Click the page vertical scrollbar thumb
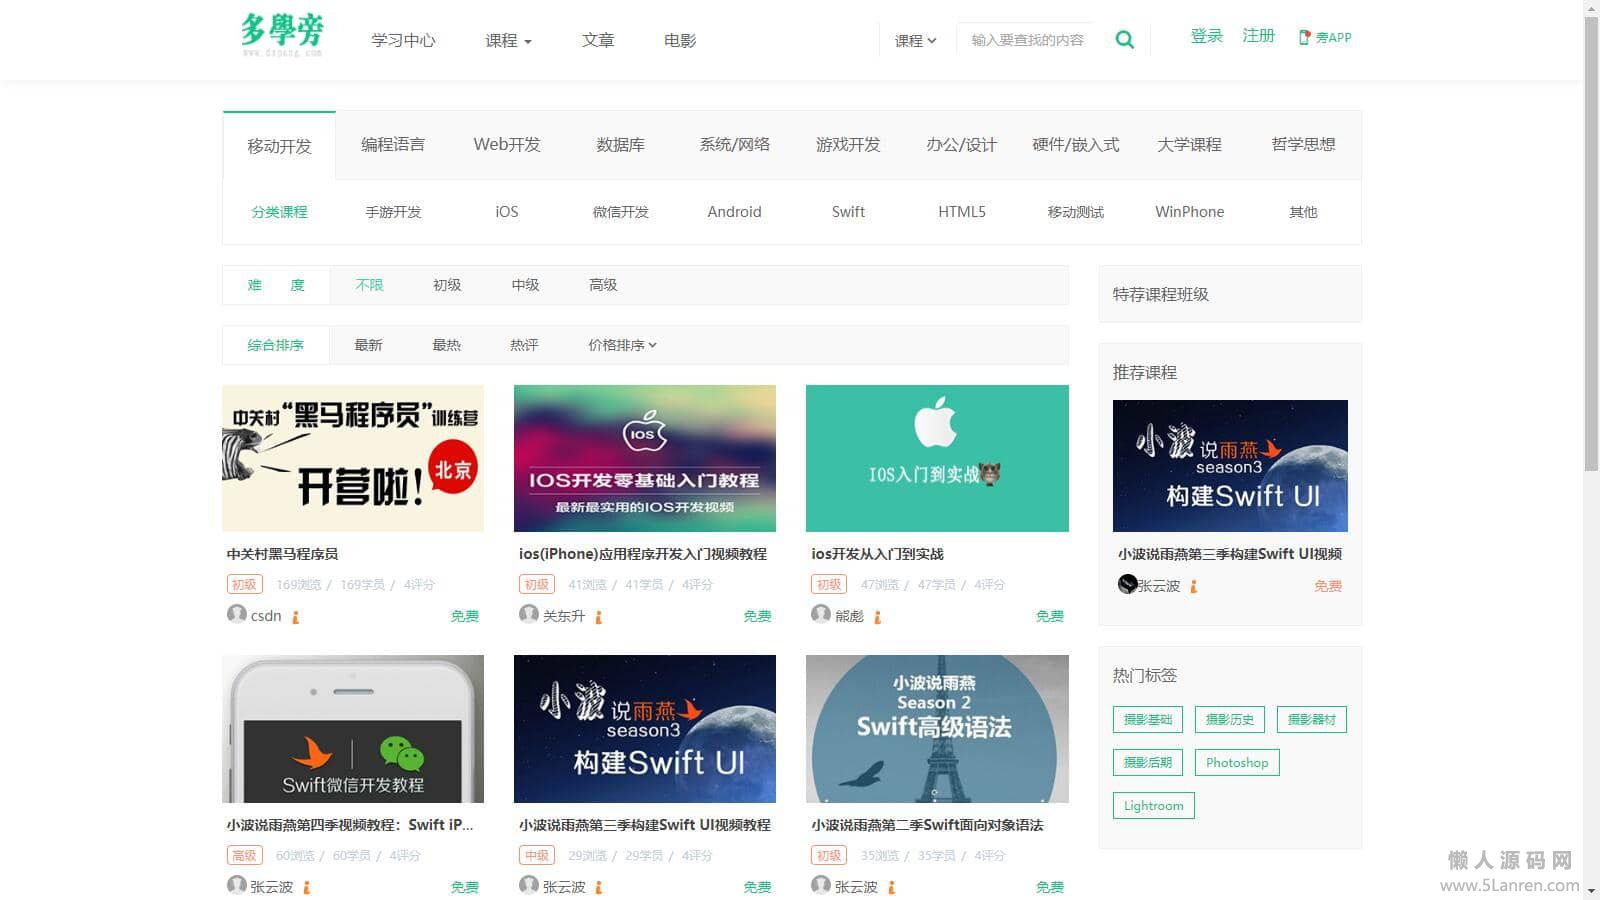Screen dimensions: 1600x900 (1592, 243)
